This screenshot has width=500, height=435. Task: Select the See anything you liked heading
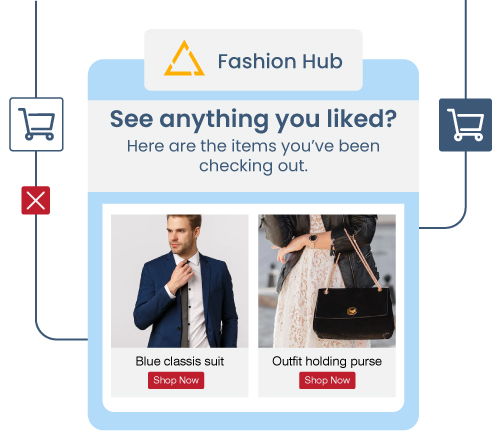pos(253,119)
